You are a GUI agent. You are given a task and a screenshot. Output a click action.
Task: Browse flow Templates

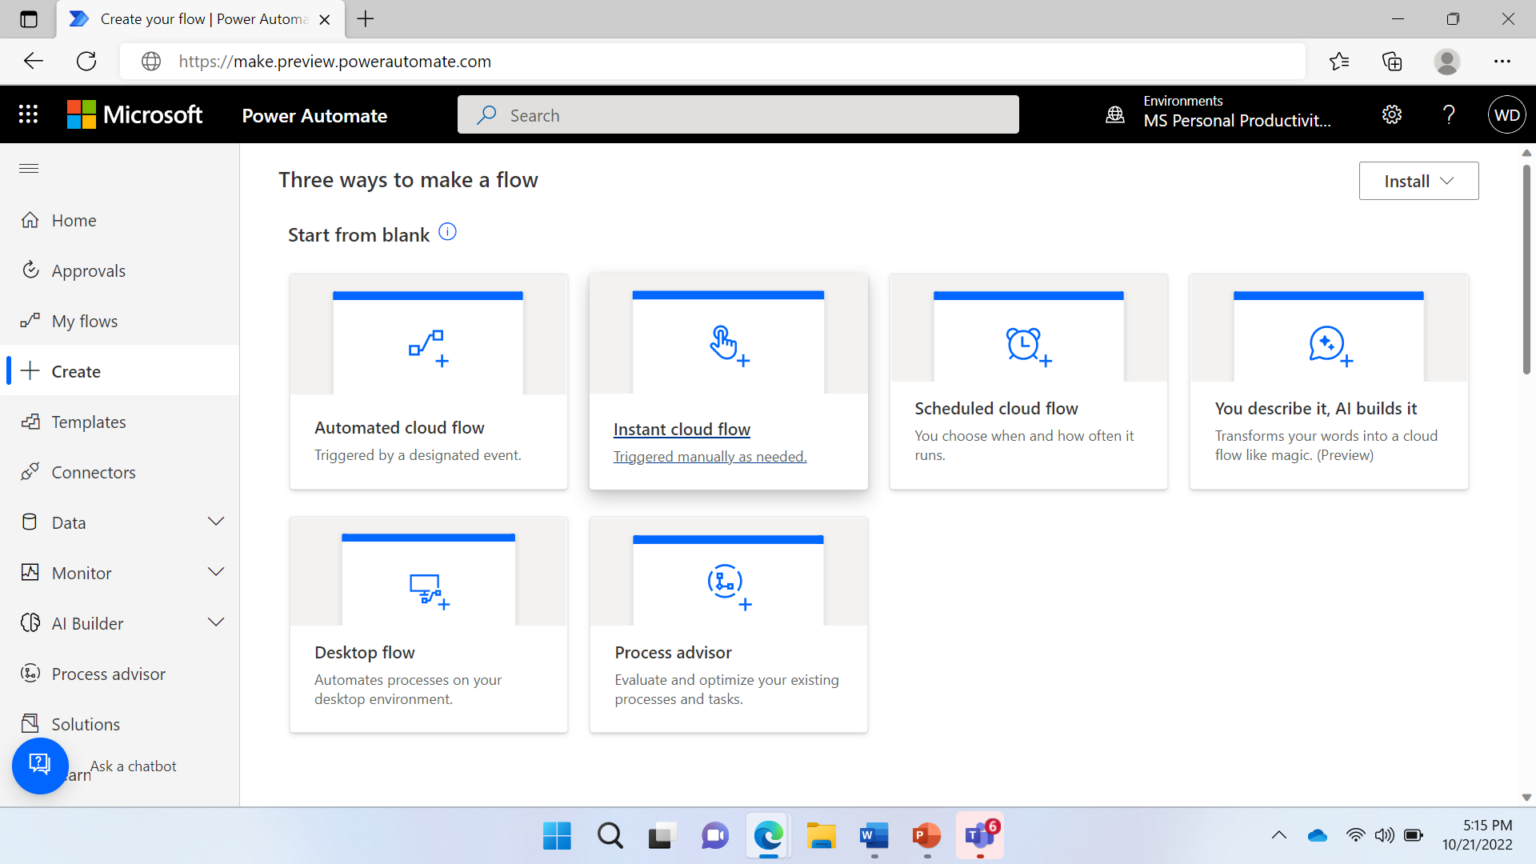point(88,421)
